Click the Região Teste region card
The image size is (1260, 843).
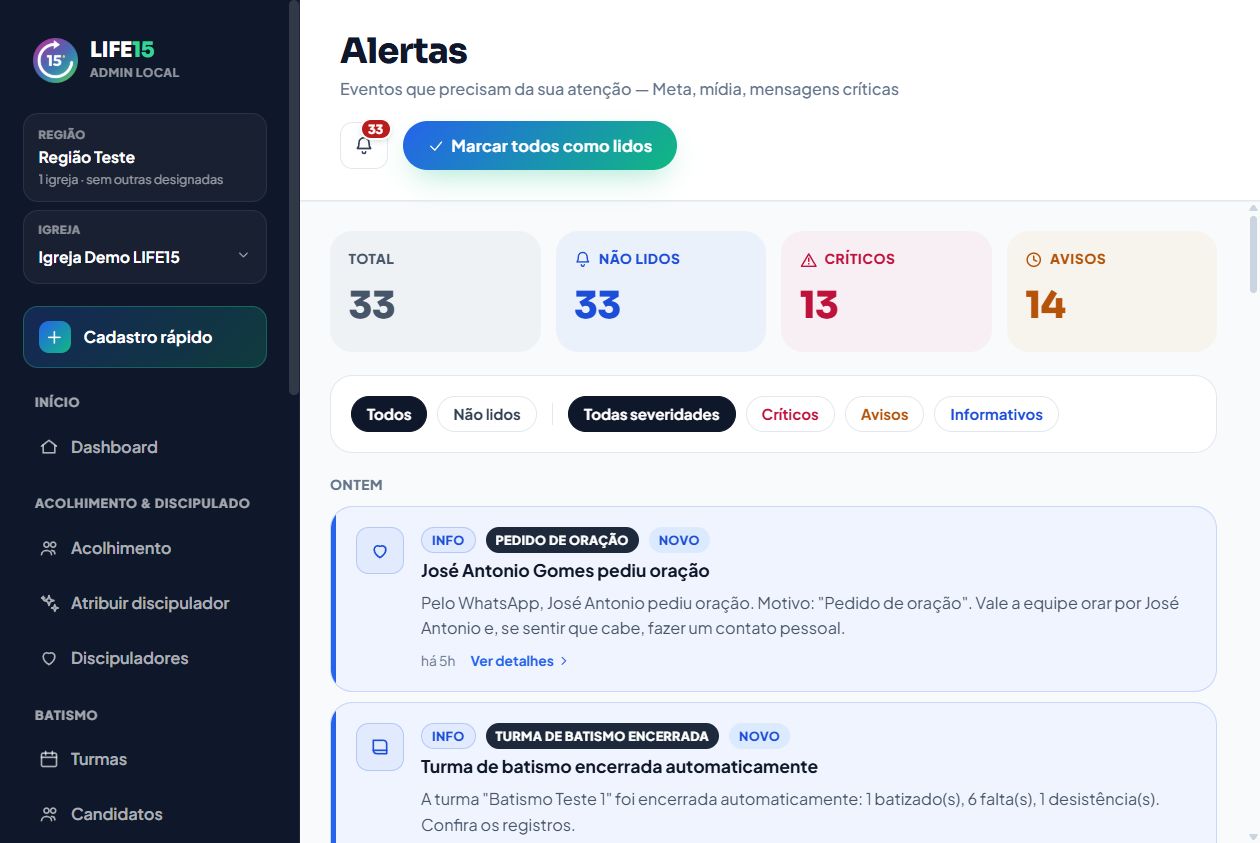(145, 157)
